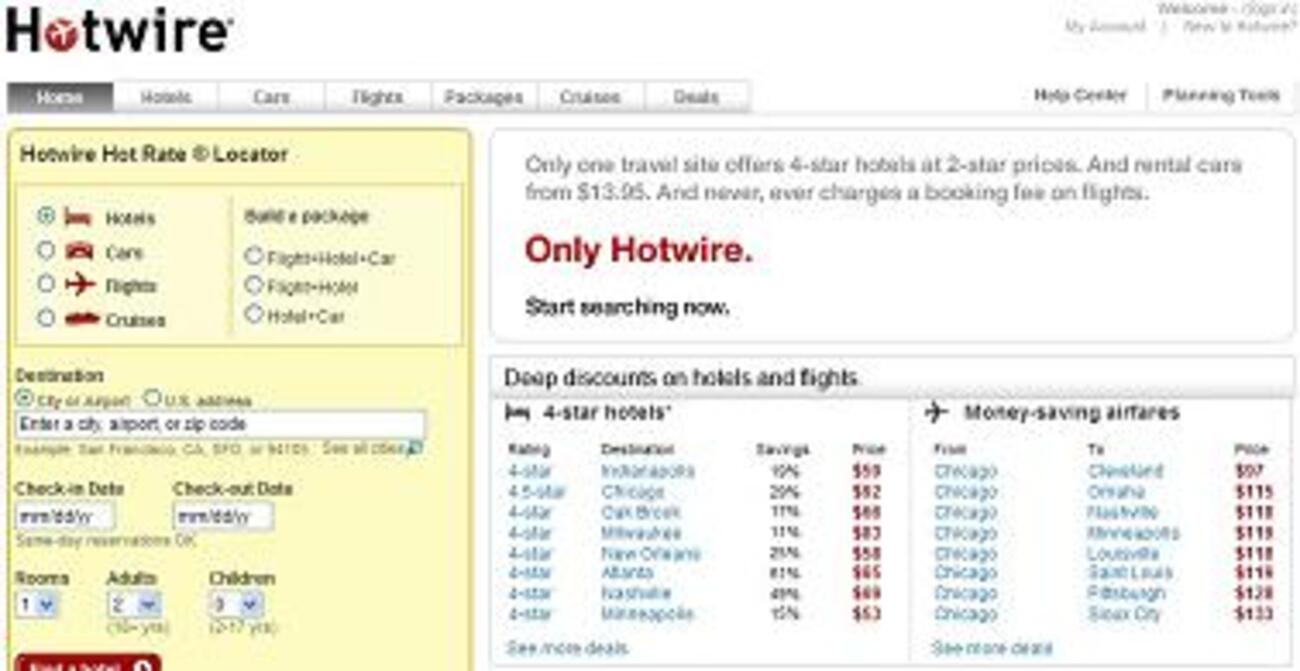Screen dimensions: 1300x671
Task: Click the 4.5-star rating link
Action: click(536, 492)
